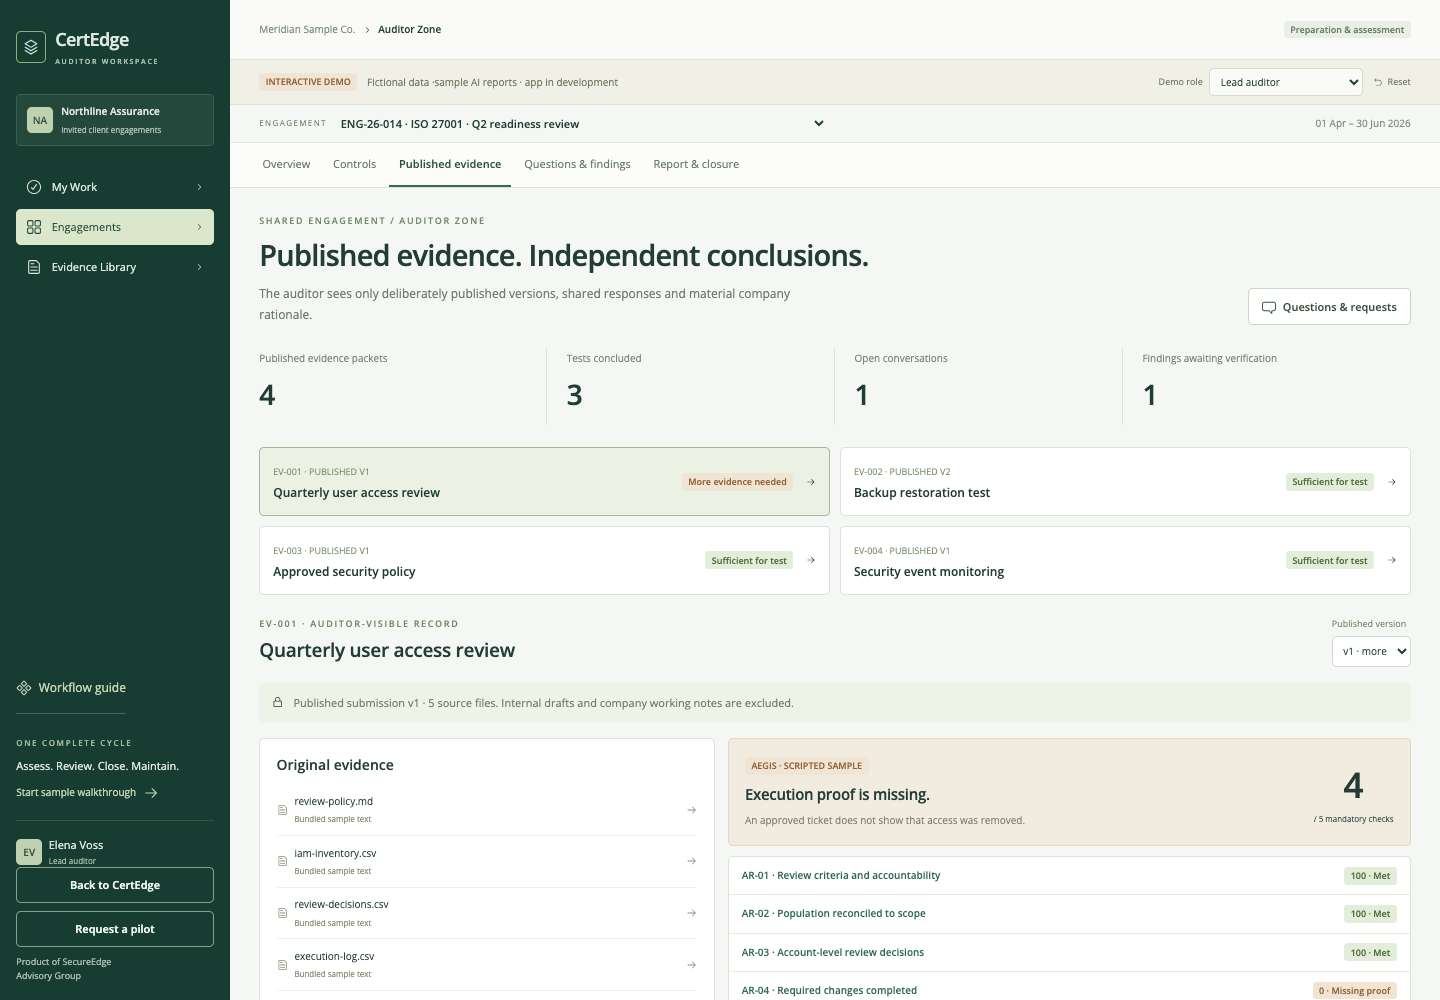Click the 0 · Missing proof badge

1354,991
